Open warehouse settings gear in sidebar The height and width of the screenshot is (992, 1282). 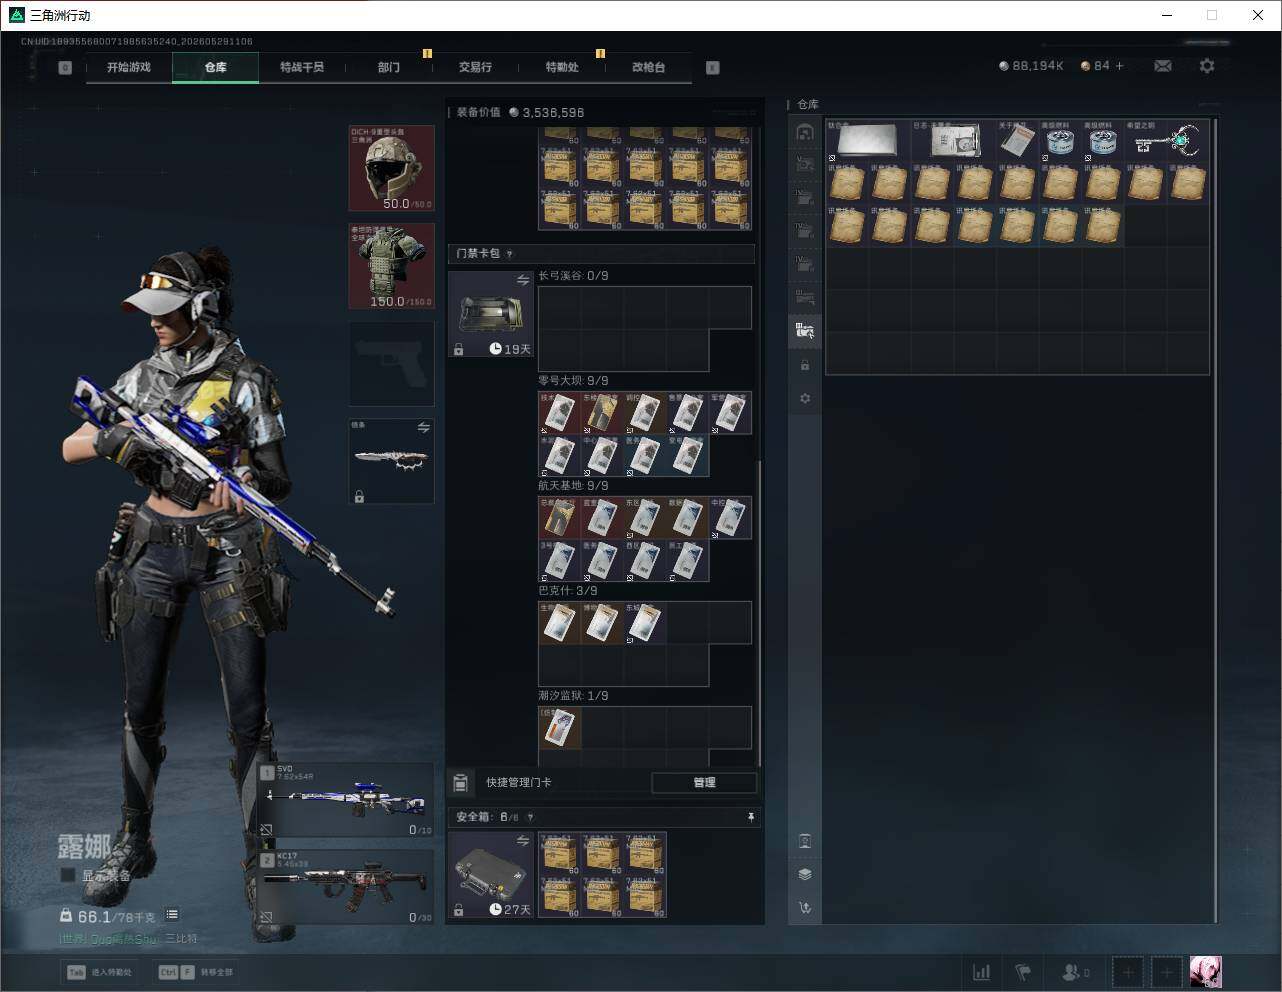(x=804, y=398)
